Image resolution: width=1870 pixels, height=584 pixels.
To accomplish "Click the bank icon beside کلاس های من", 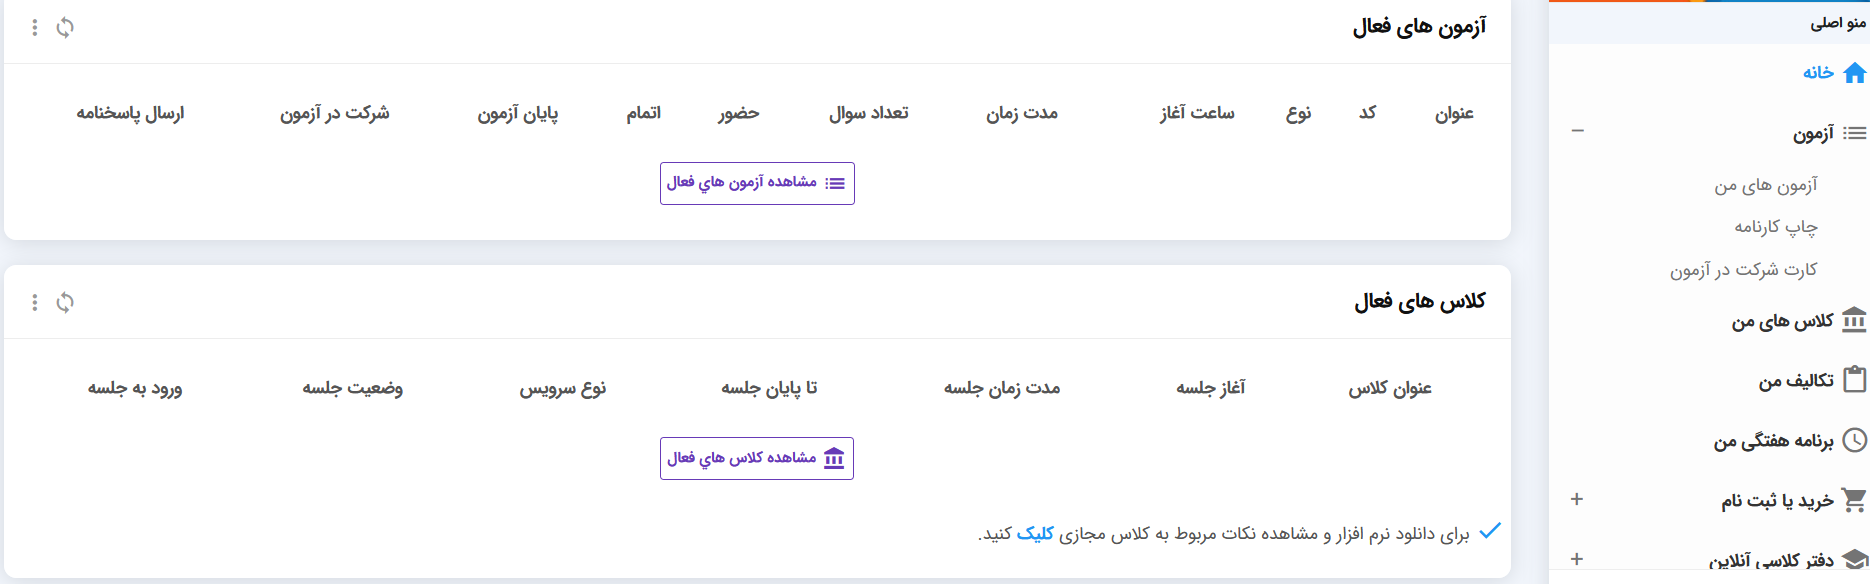I will [1854, 320].
